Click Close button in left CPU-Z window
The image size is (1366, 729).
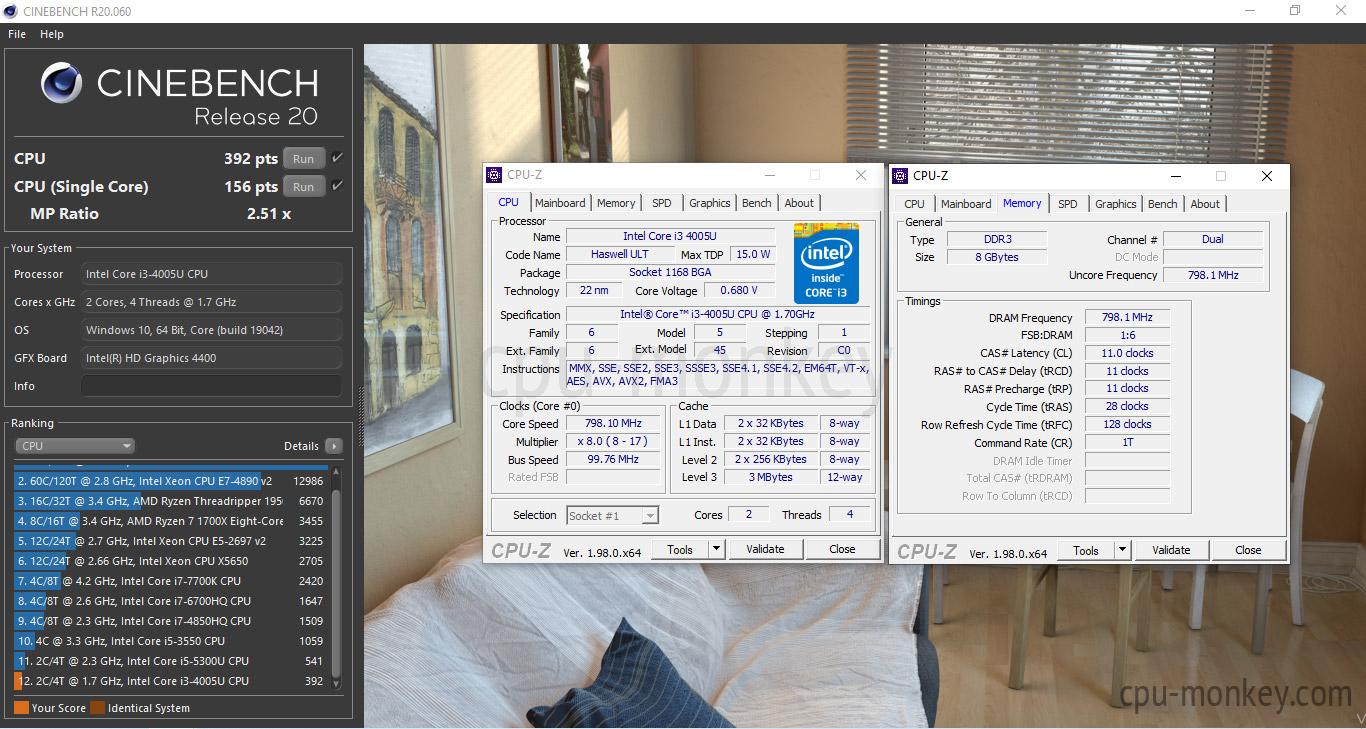[x=842, y=549]
